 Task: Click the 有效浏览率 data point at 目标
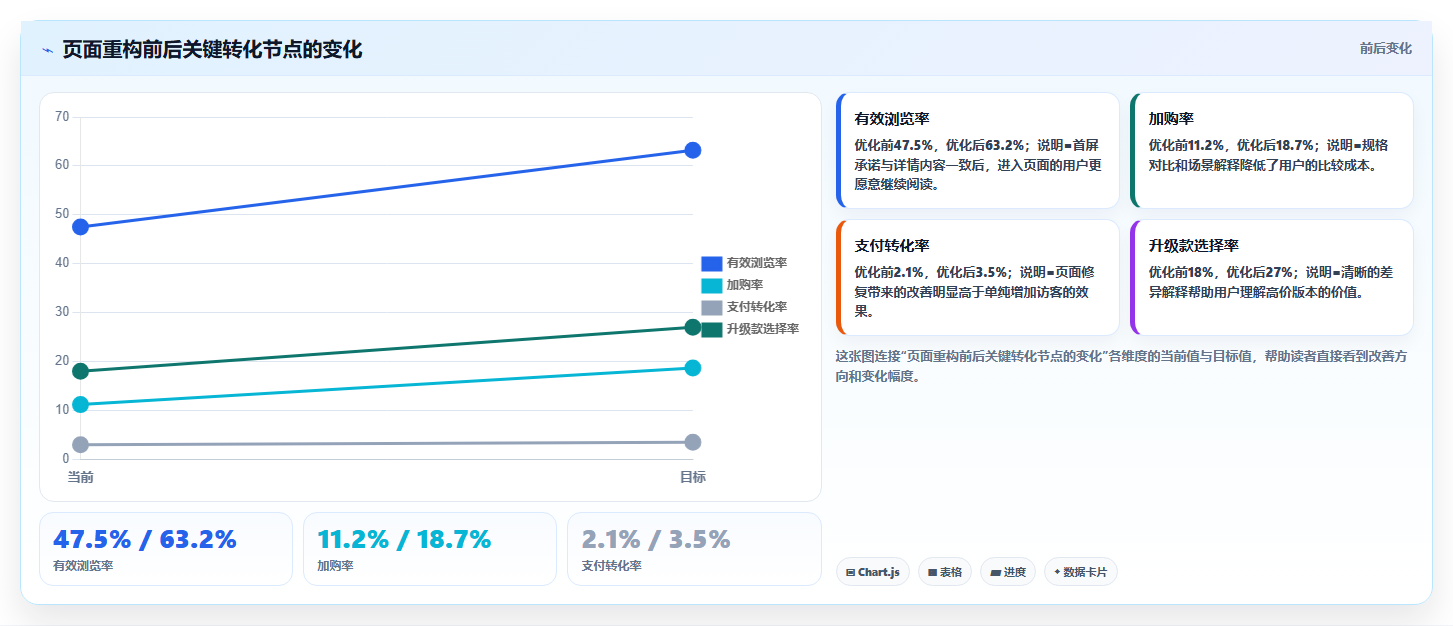coord(692,150)
